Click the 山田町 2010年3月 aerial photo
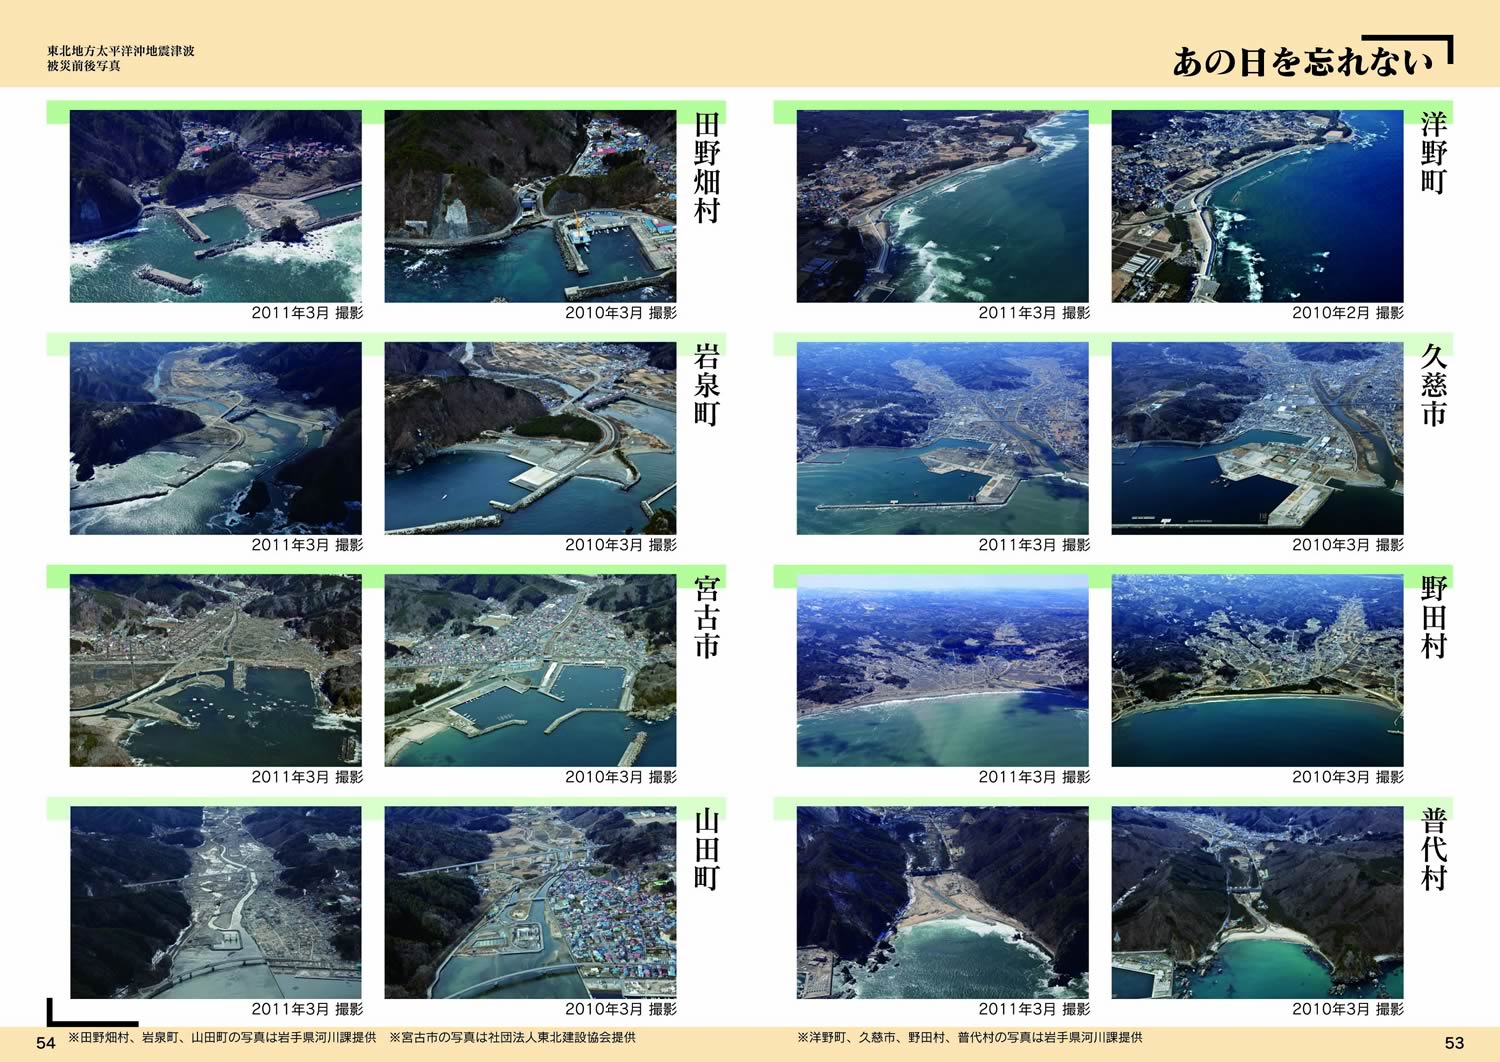This screenshot has height=1062, width=1500. click(x=531, y=902)
